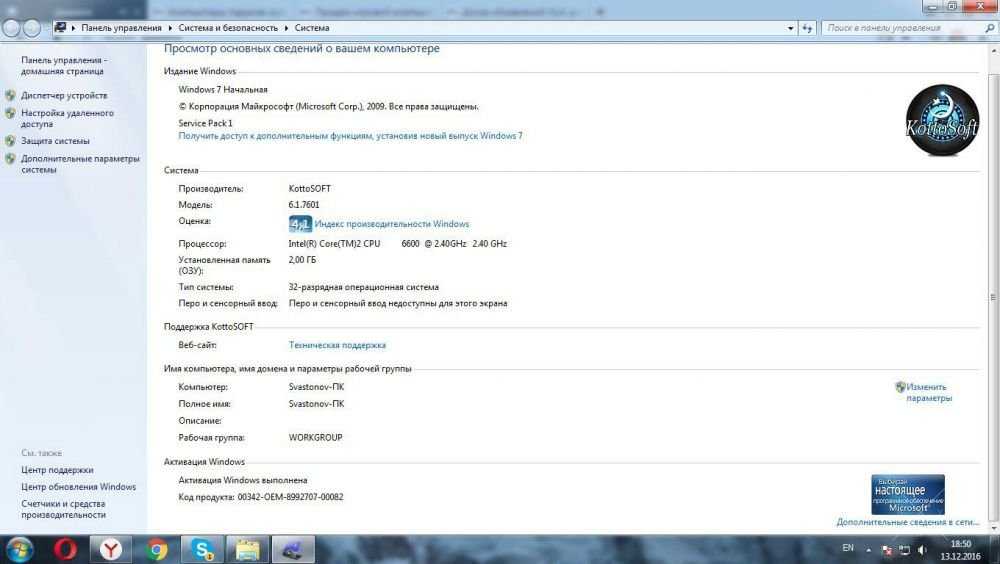Click the genuine Microsoft software badge
This screenshot has width=1000, height=564.
pos(908,494)
